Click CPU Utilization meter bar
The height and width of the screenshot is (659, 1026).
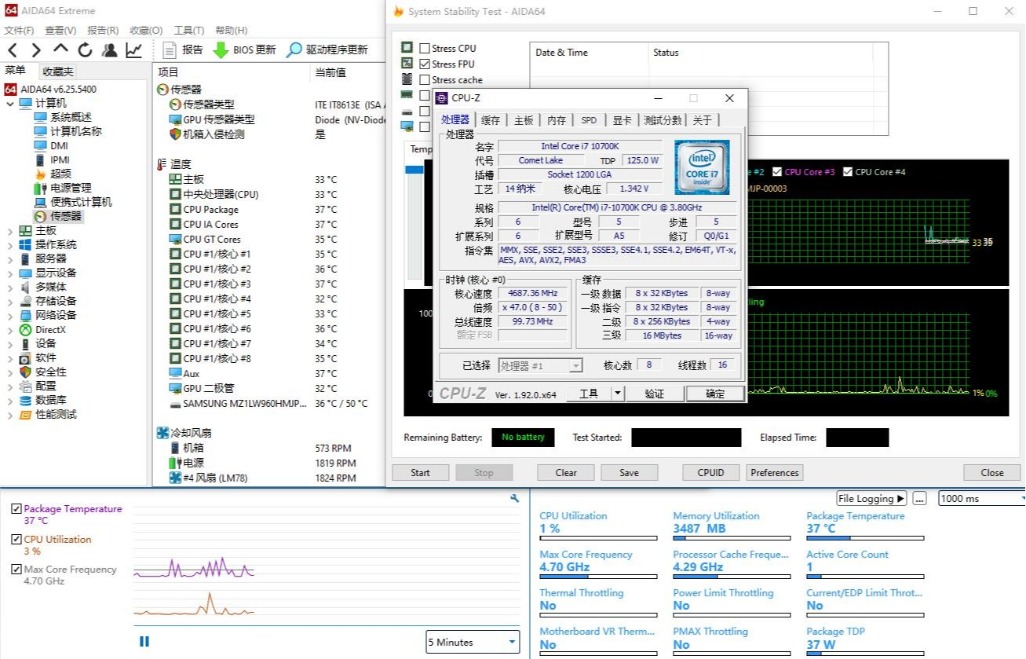coord(598,539)
